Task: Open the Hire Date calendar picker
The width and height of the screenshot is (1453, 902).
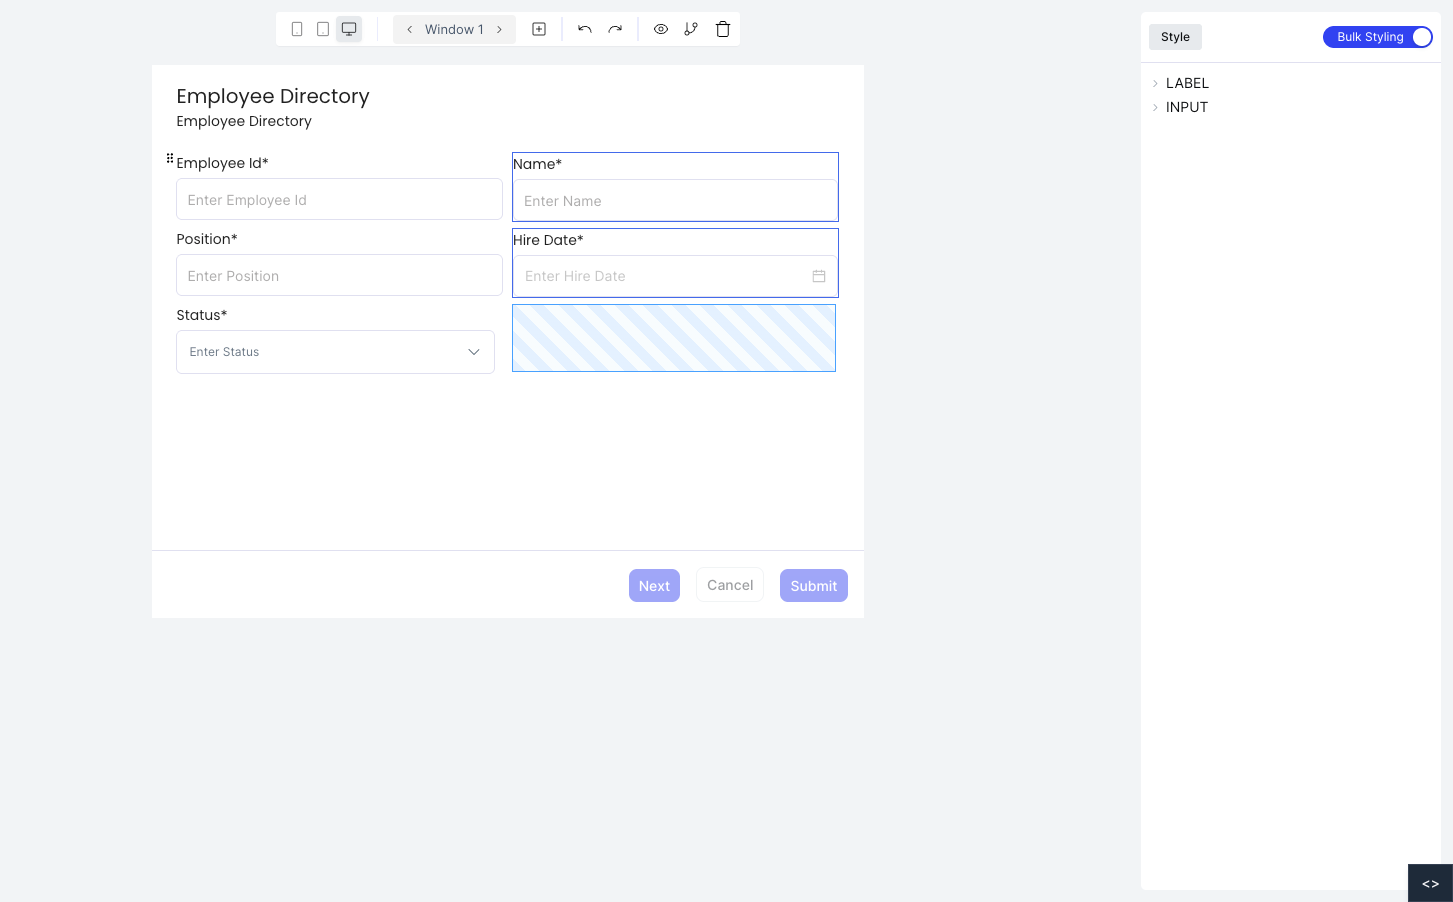Action: [819, 276]
